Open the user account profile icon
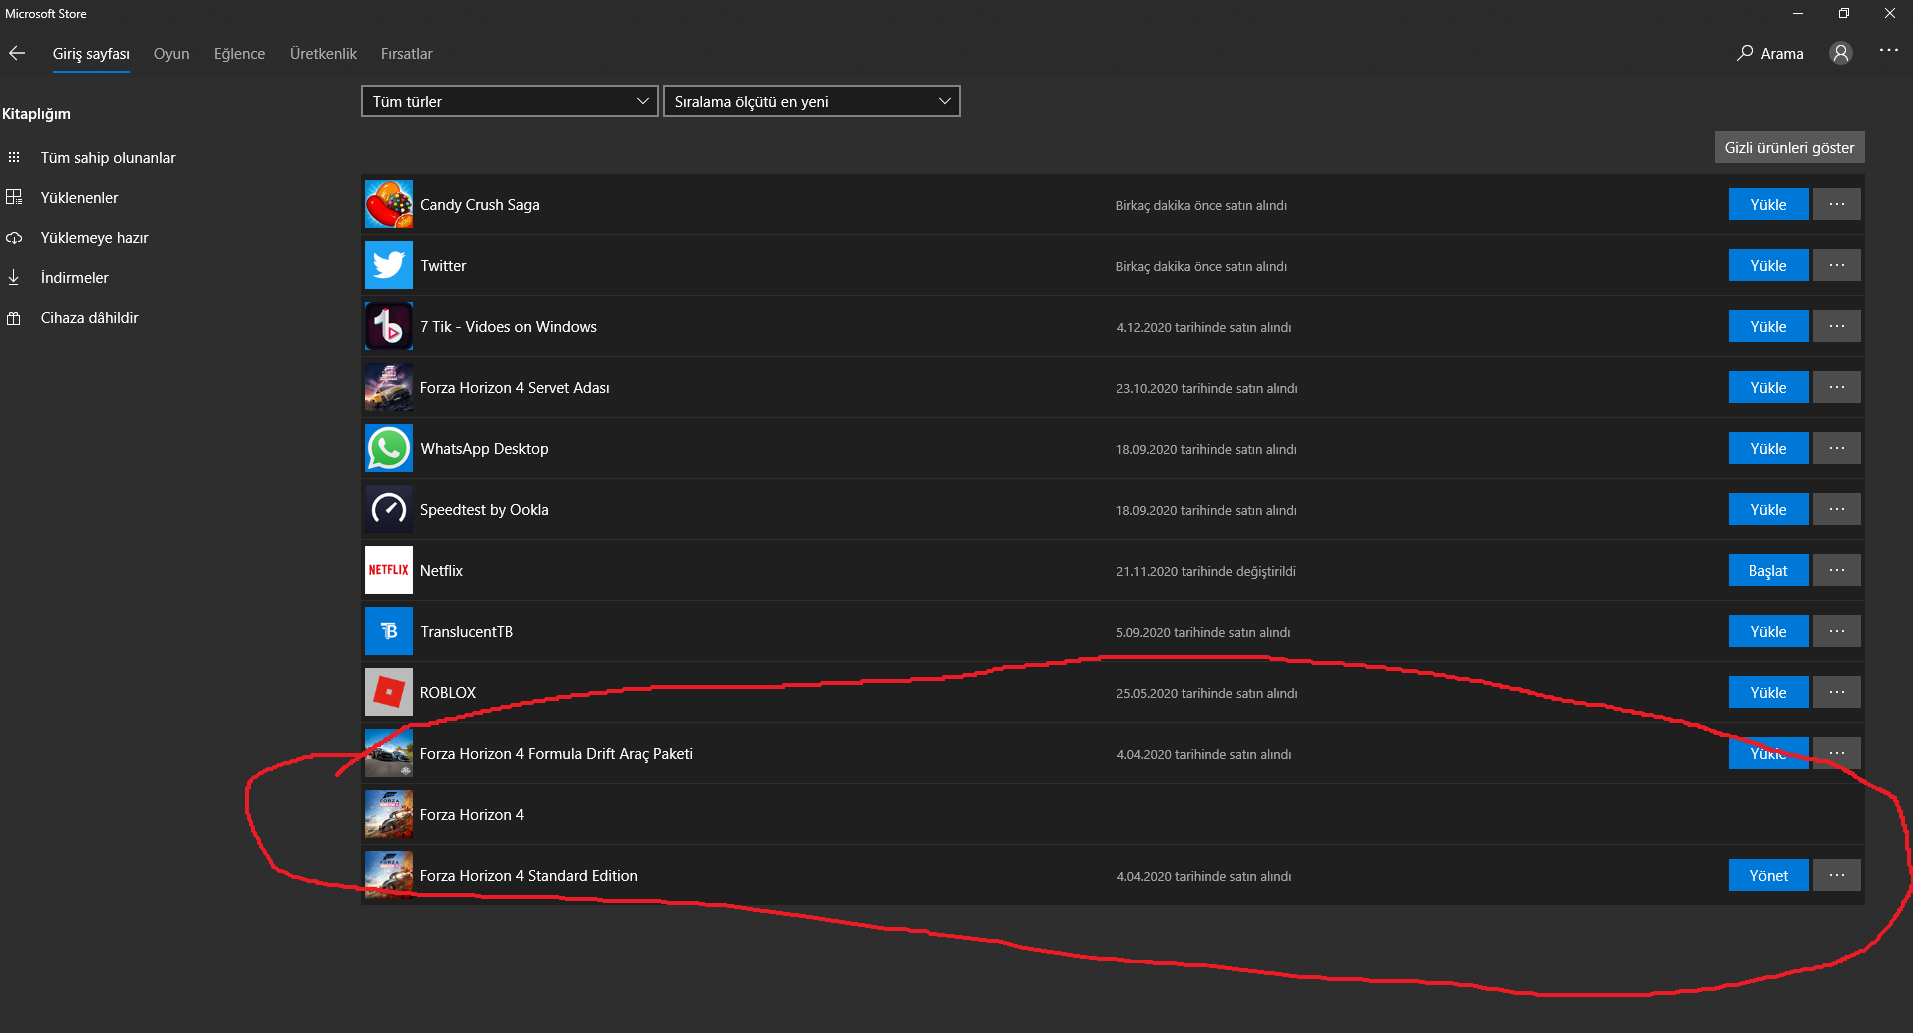The image size is (1913, 1033). [1840, 53]
